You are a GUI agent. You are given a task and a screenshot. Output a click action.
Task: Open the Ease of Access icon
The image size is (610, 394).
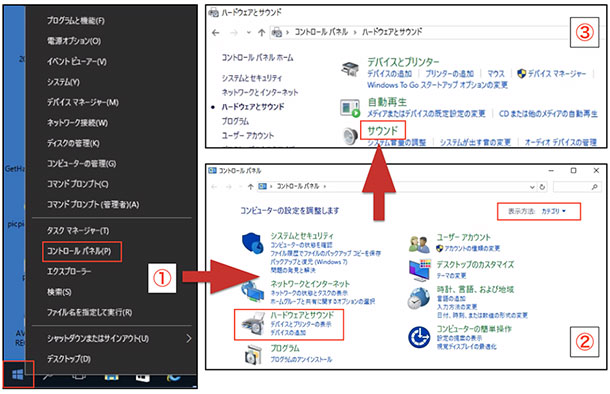[x=419, y=337]
